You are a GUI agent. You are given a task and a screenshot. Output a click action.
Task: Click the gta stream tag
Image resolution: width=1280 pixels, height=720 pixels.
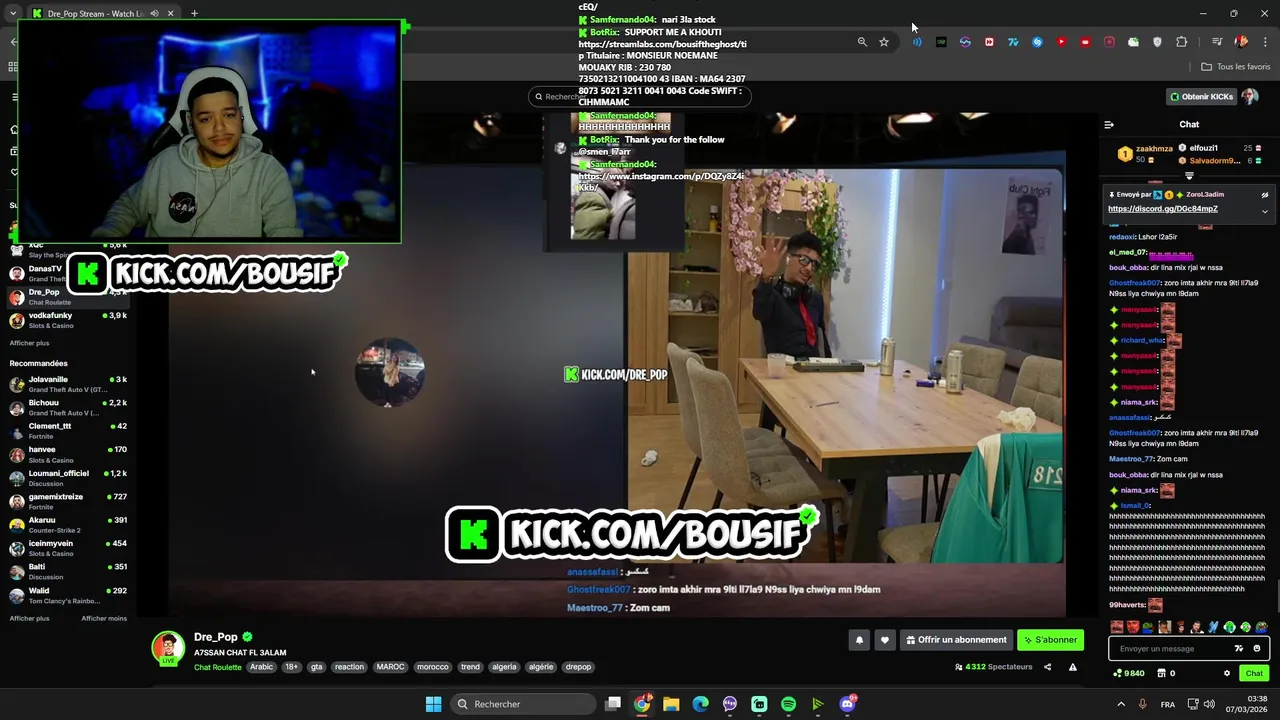[317, 667]
